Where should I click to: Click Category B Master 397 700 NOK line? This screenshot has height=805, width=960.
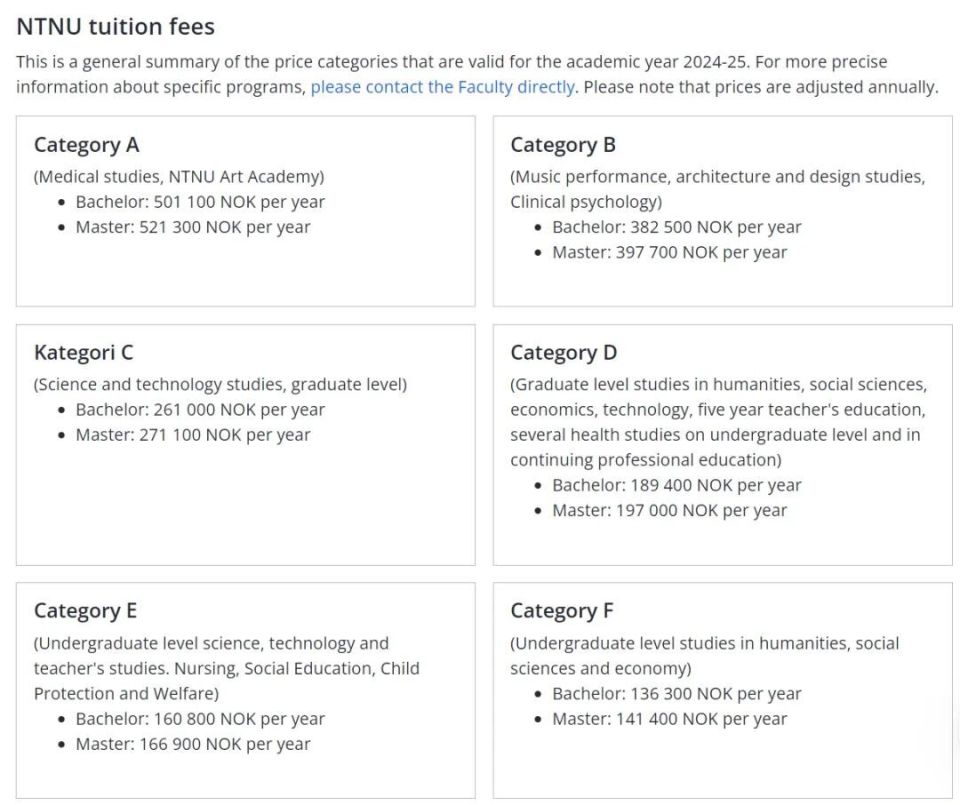(669, 252)
